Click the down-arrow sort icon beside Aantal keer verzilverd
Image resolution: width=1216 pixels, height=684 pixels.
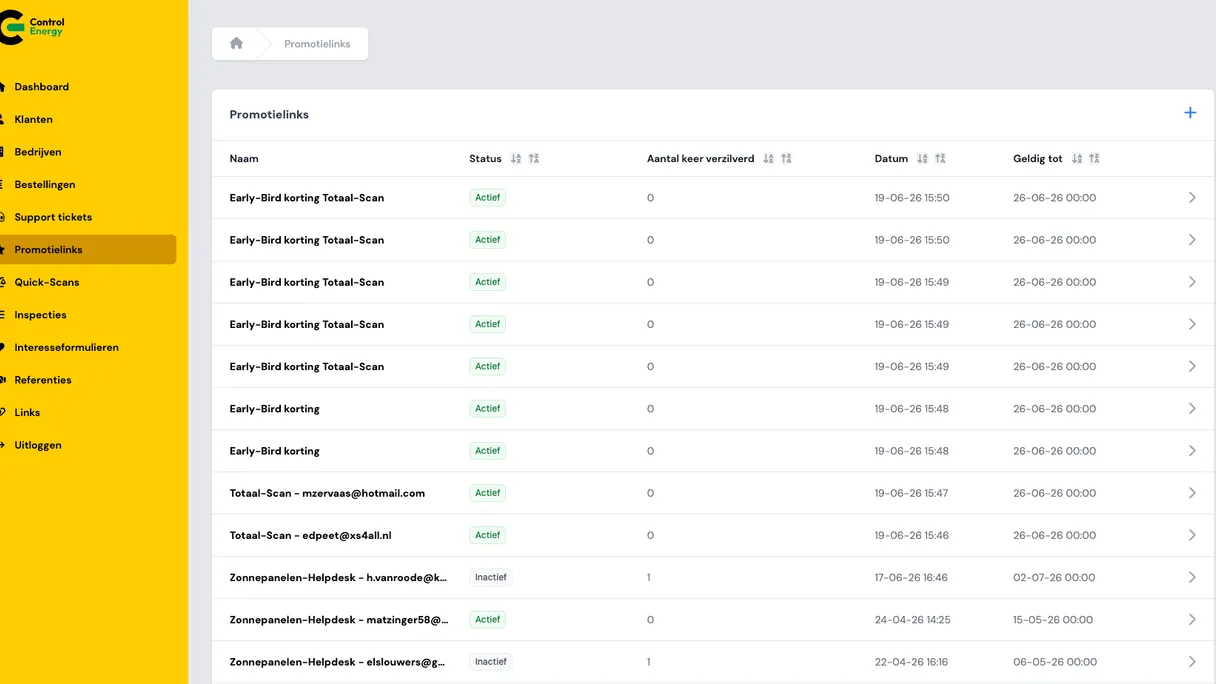[768, 158]
